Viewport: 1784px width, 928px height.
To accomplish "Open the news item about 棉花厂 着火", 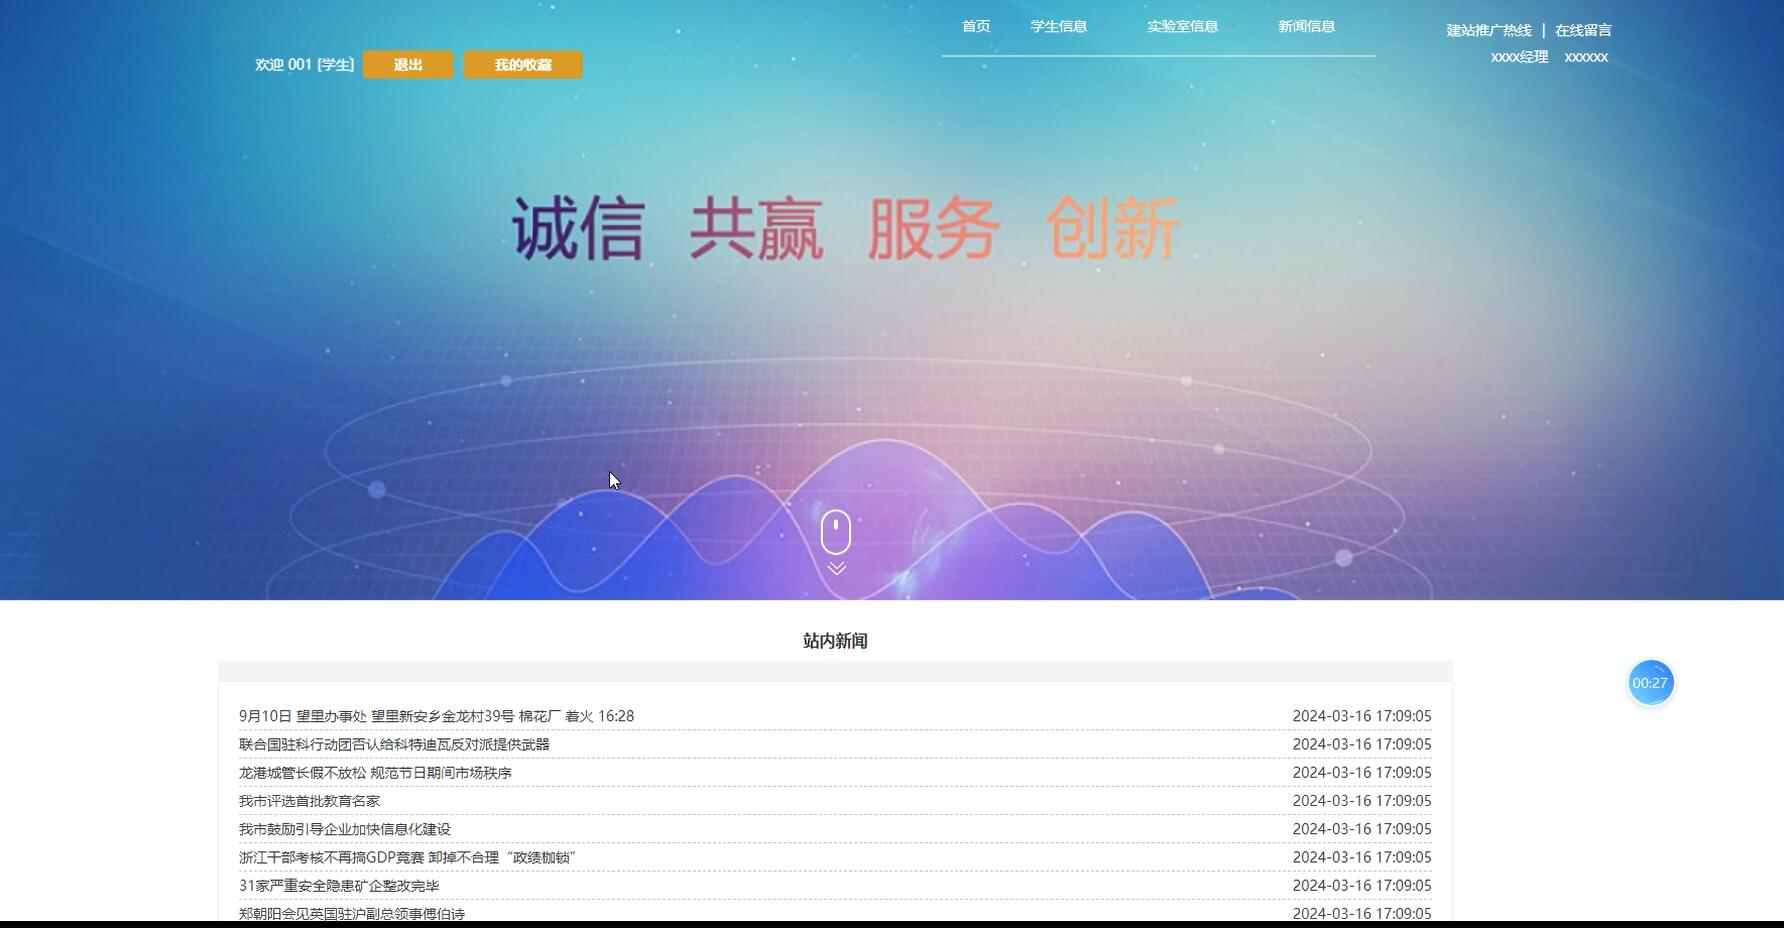I will click(435, 716).
